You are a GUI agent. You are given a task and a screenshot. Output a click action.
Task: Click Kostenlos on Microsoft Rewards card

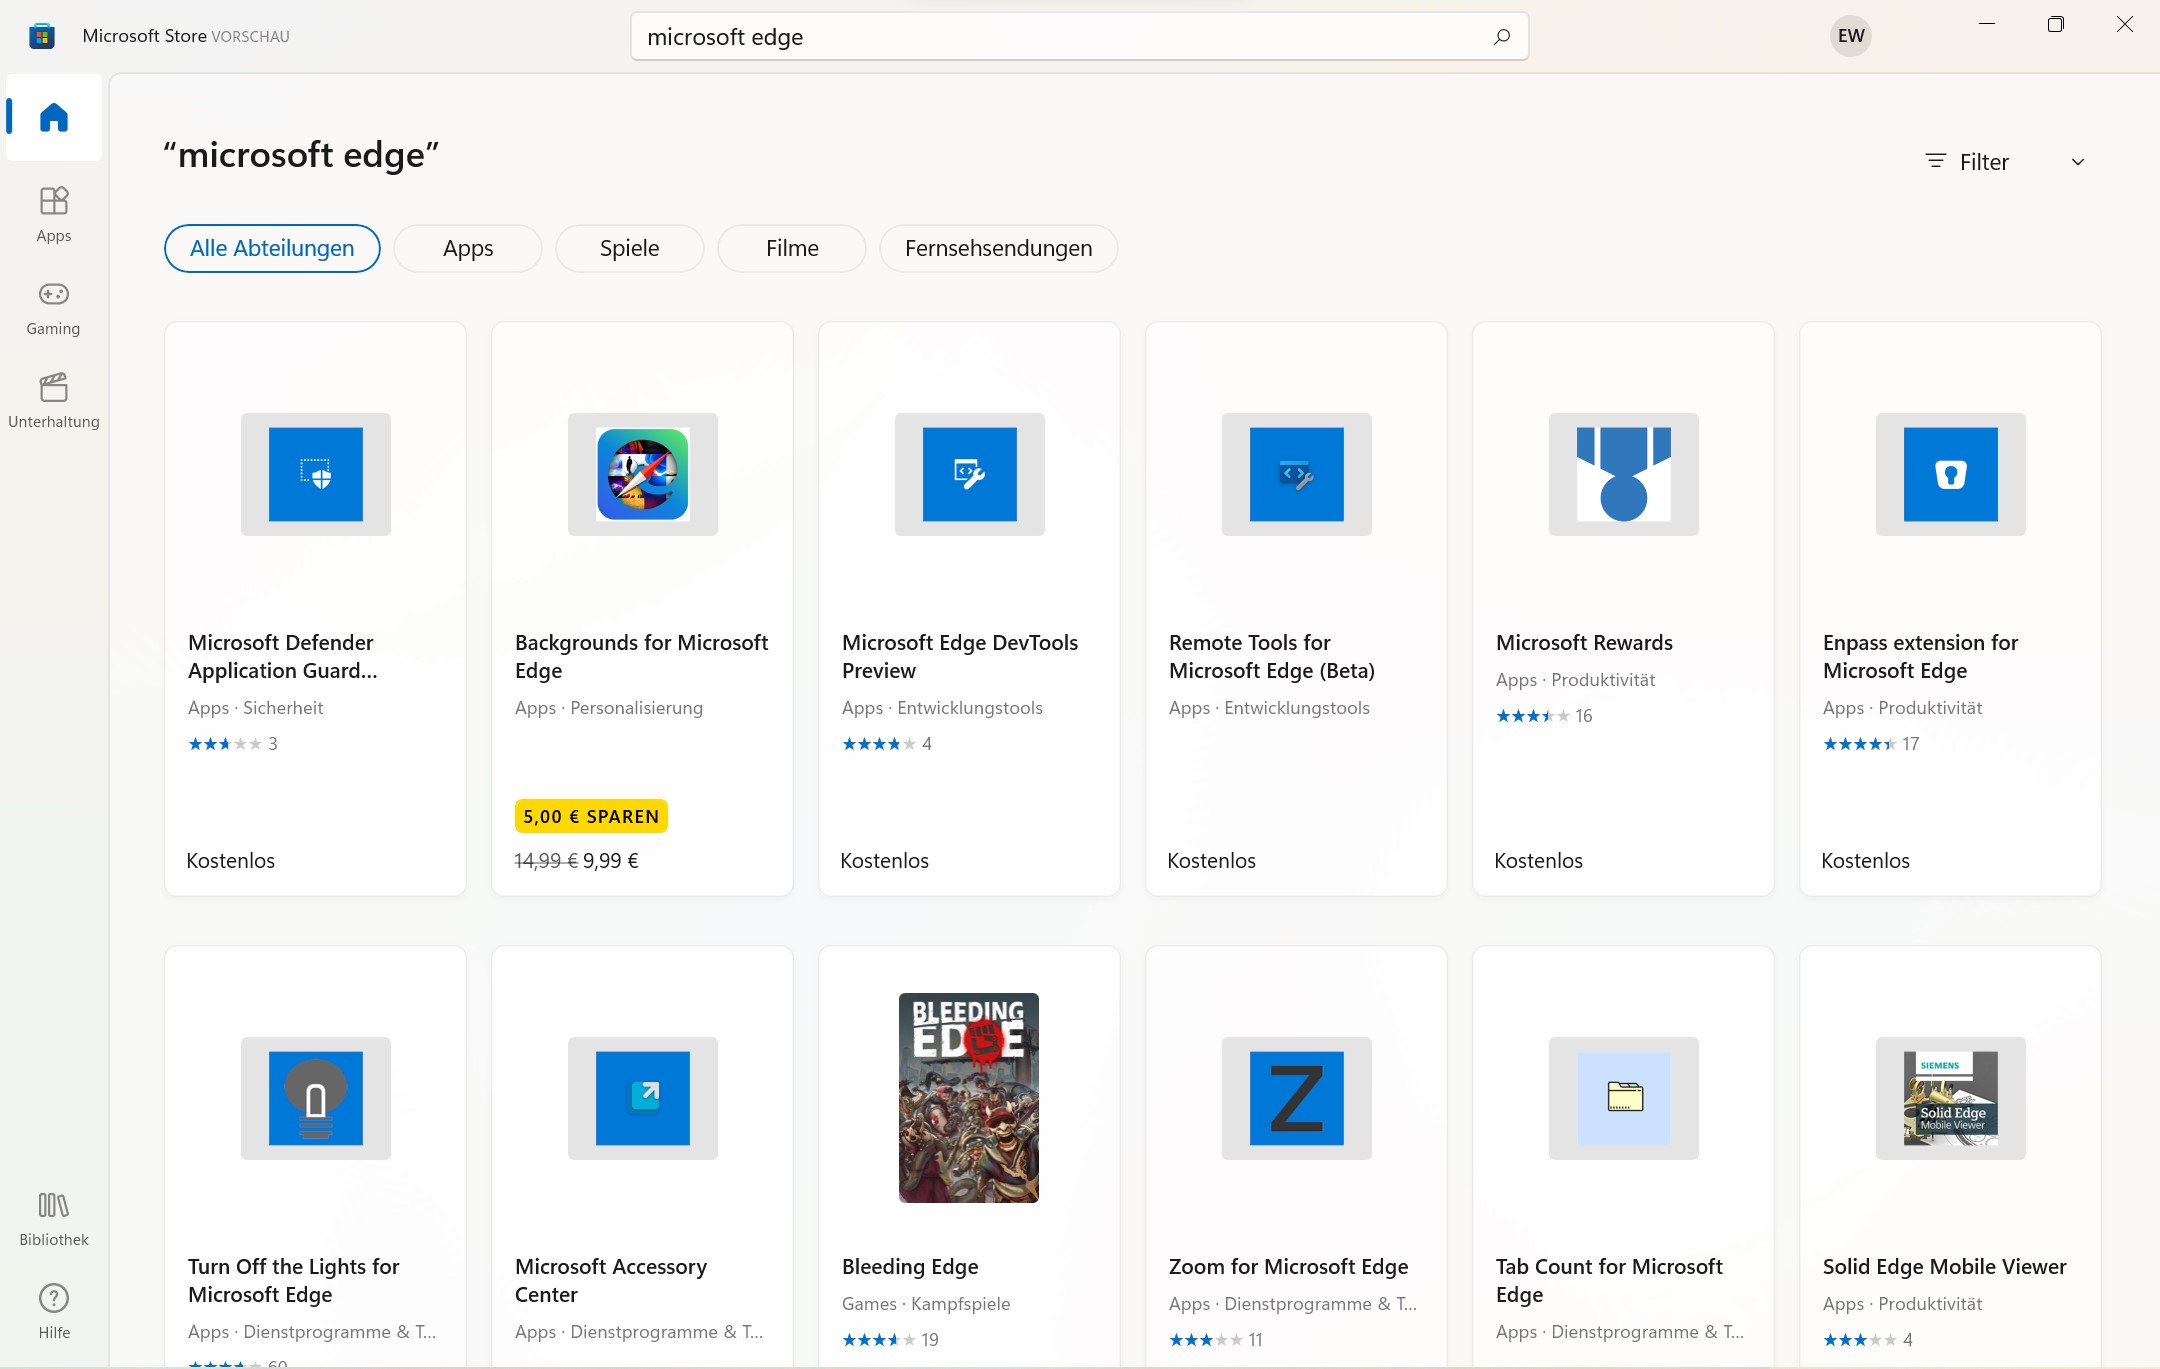1538,860
